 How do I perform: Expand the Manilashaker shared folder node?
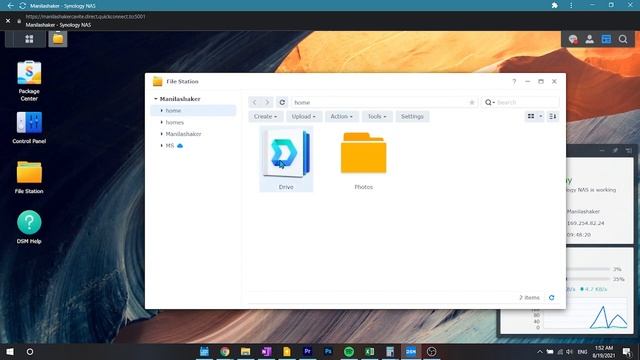pyautogui.click(x=162, y=134)
